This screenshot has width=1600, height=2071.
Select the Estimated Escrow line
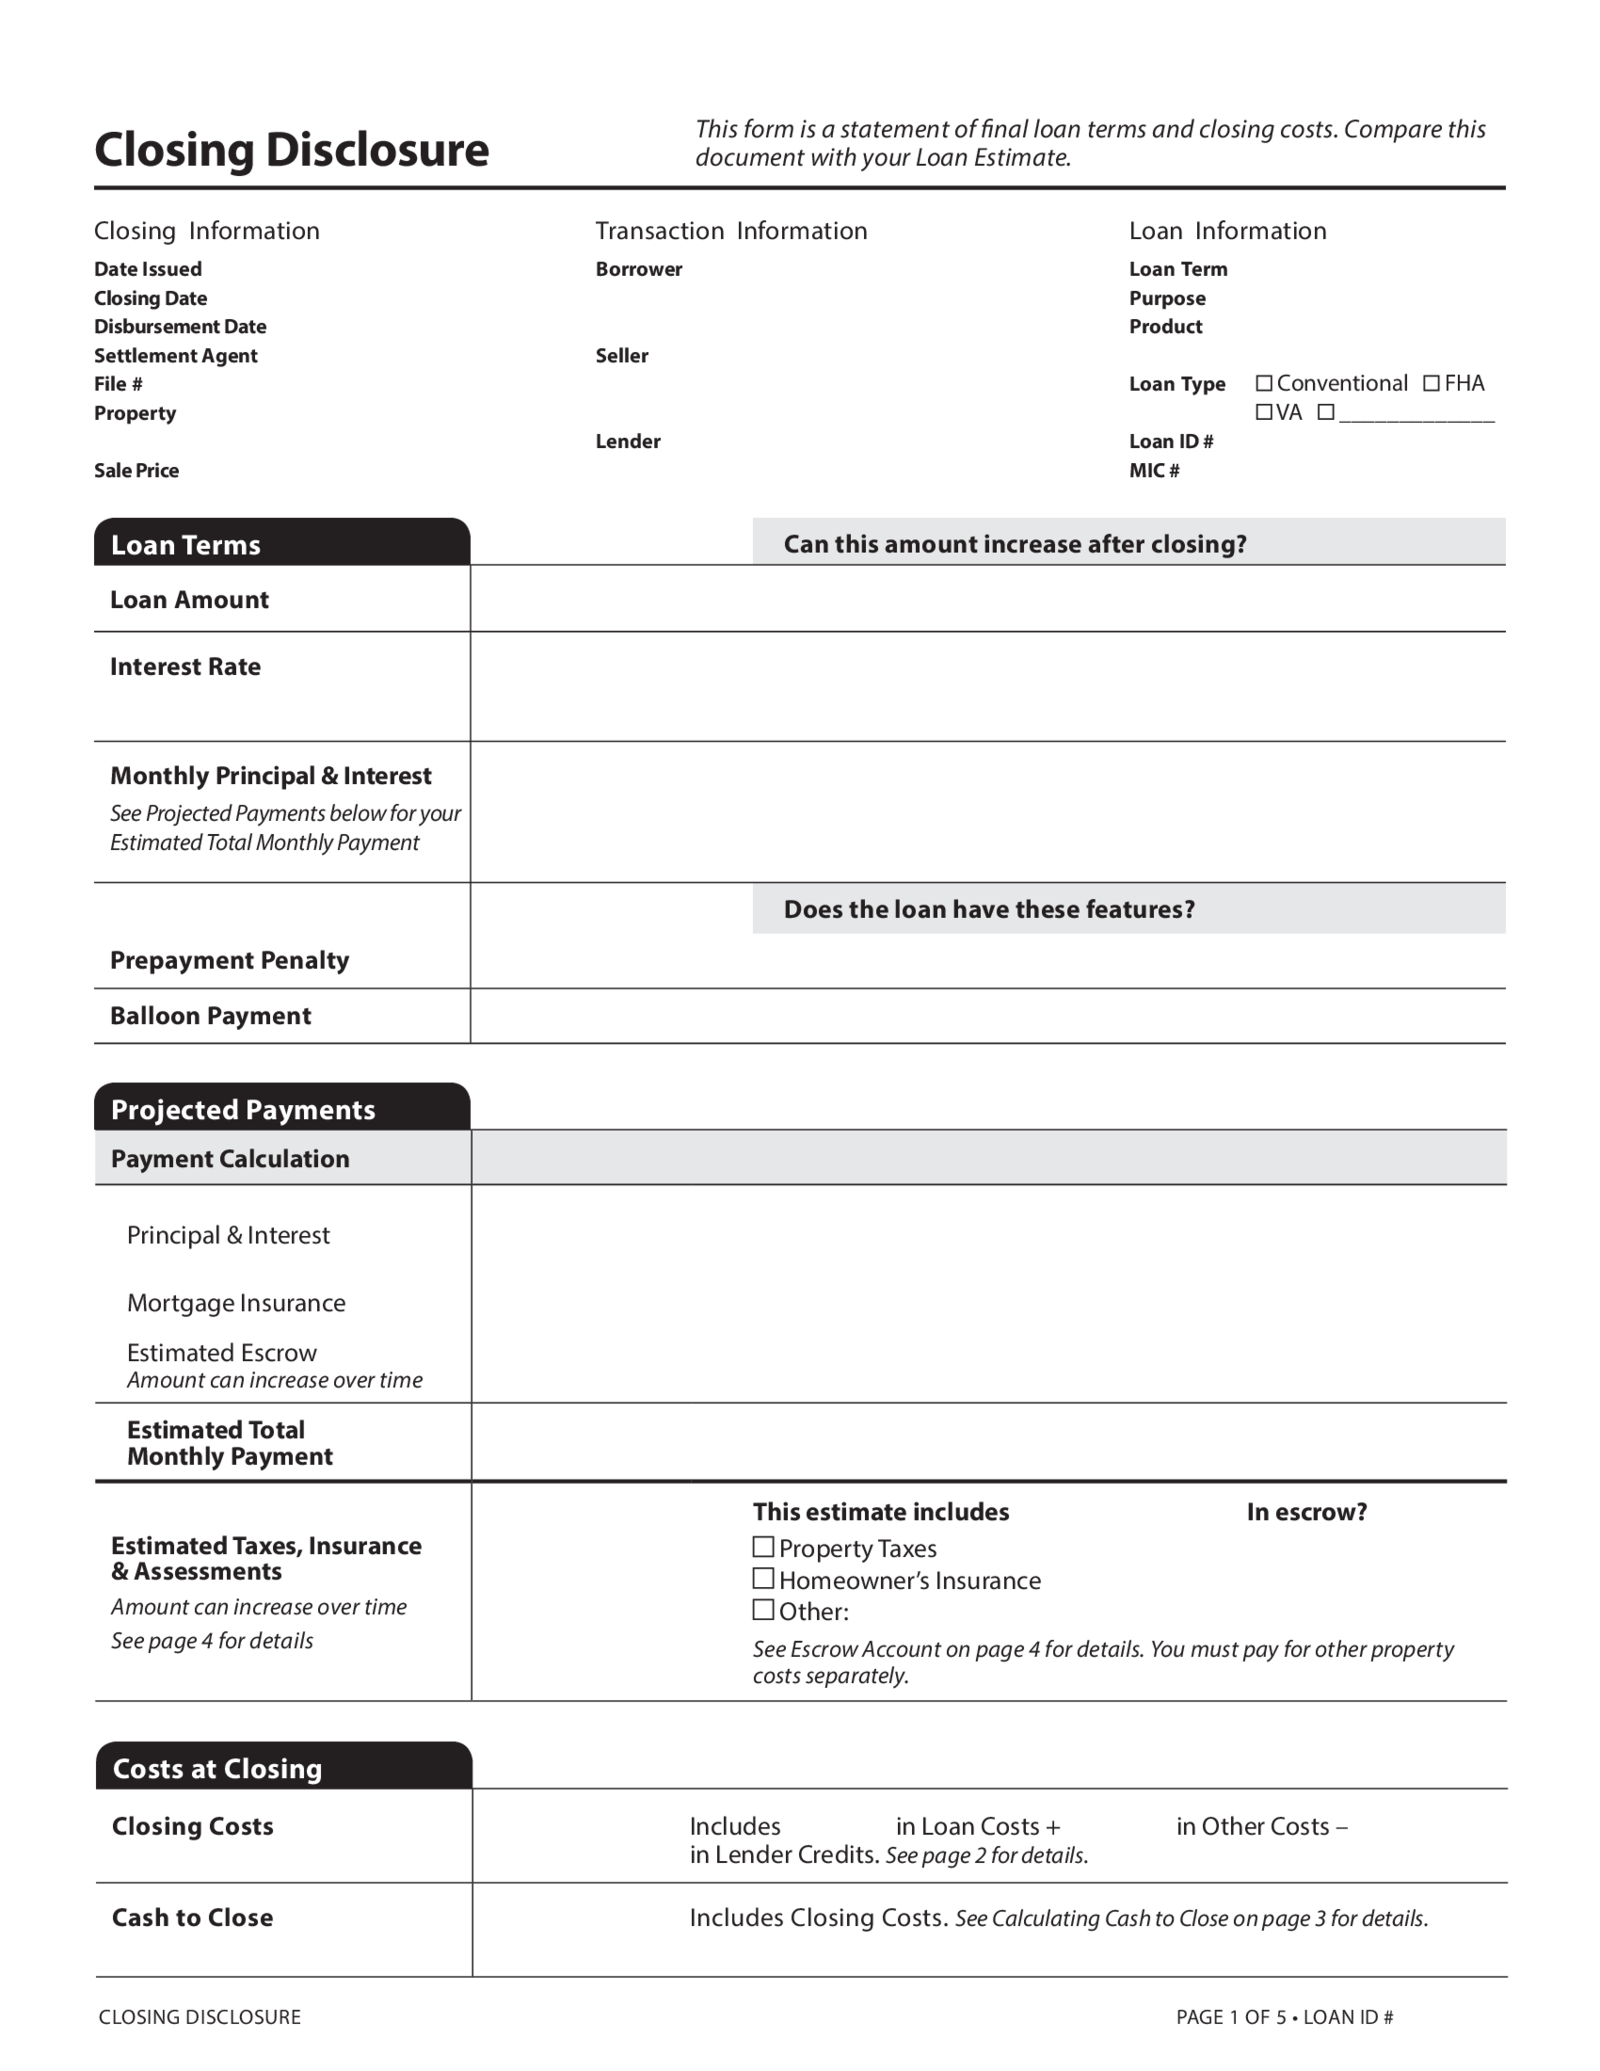222,1353
